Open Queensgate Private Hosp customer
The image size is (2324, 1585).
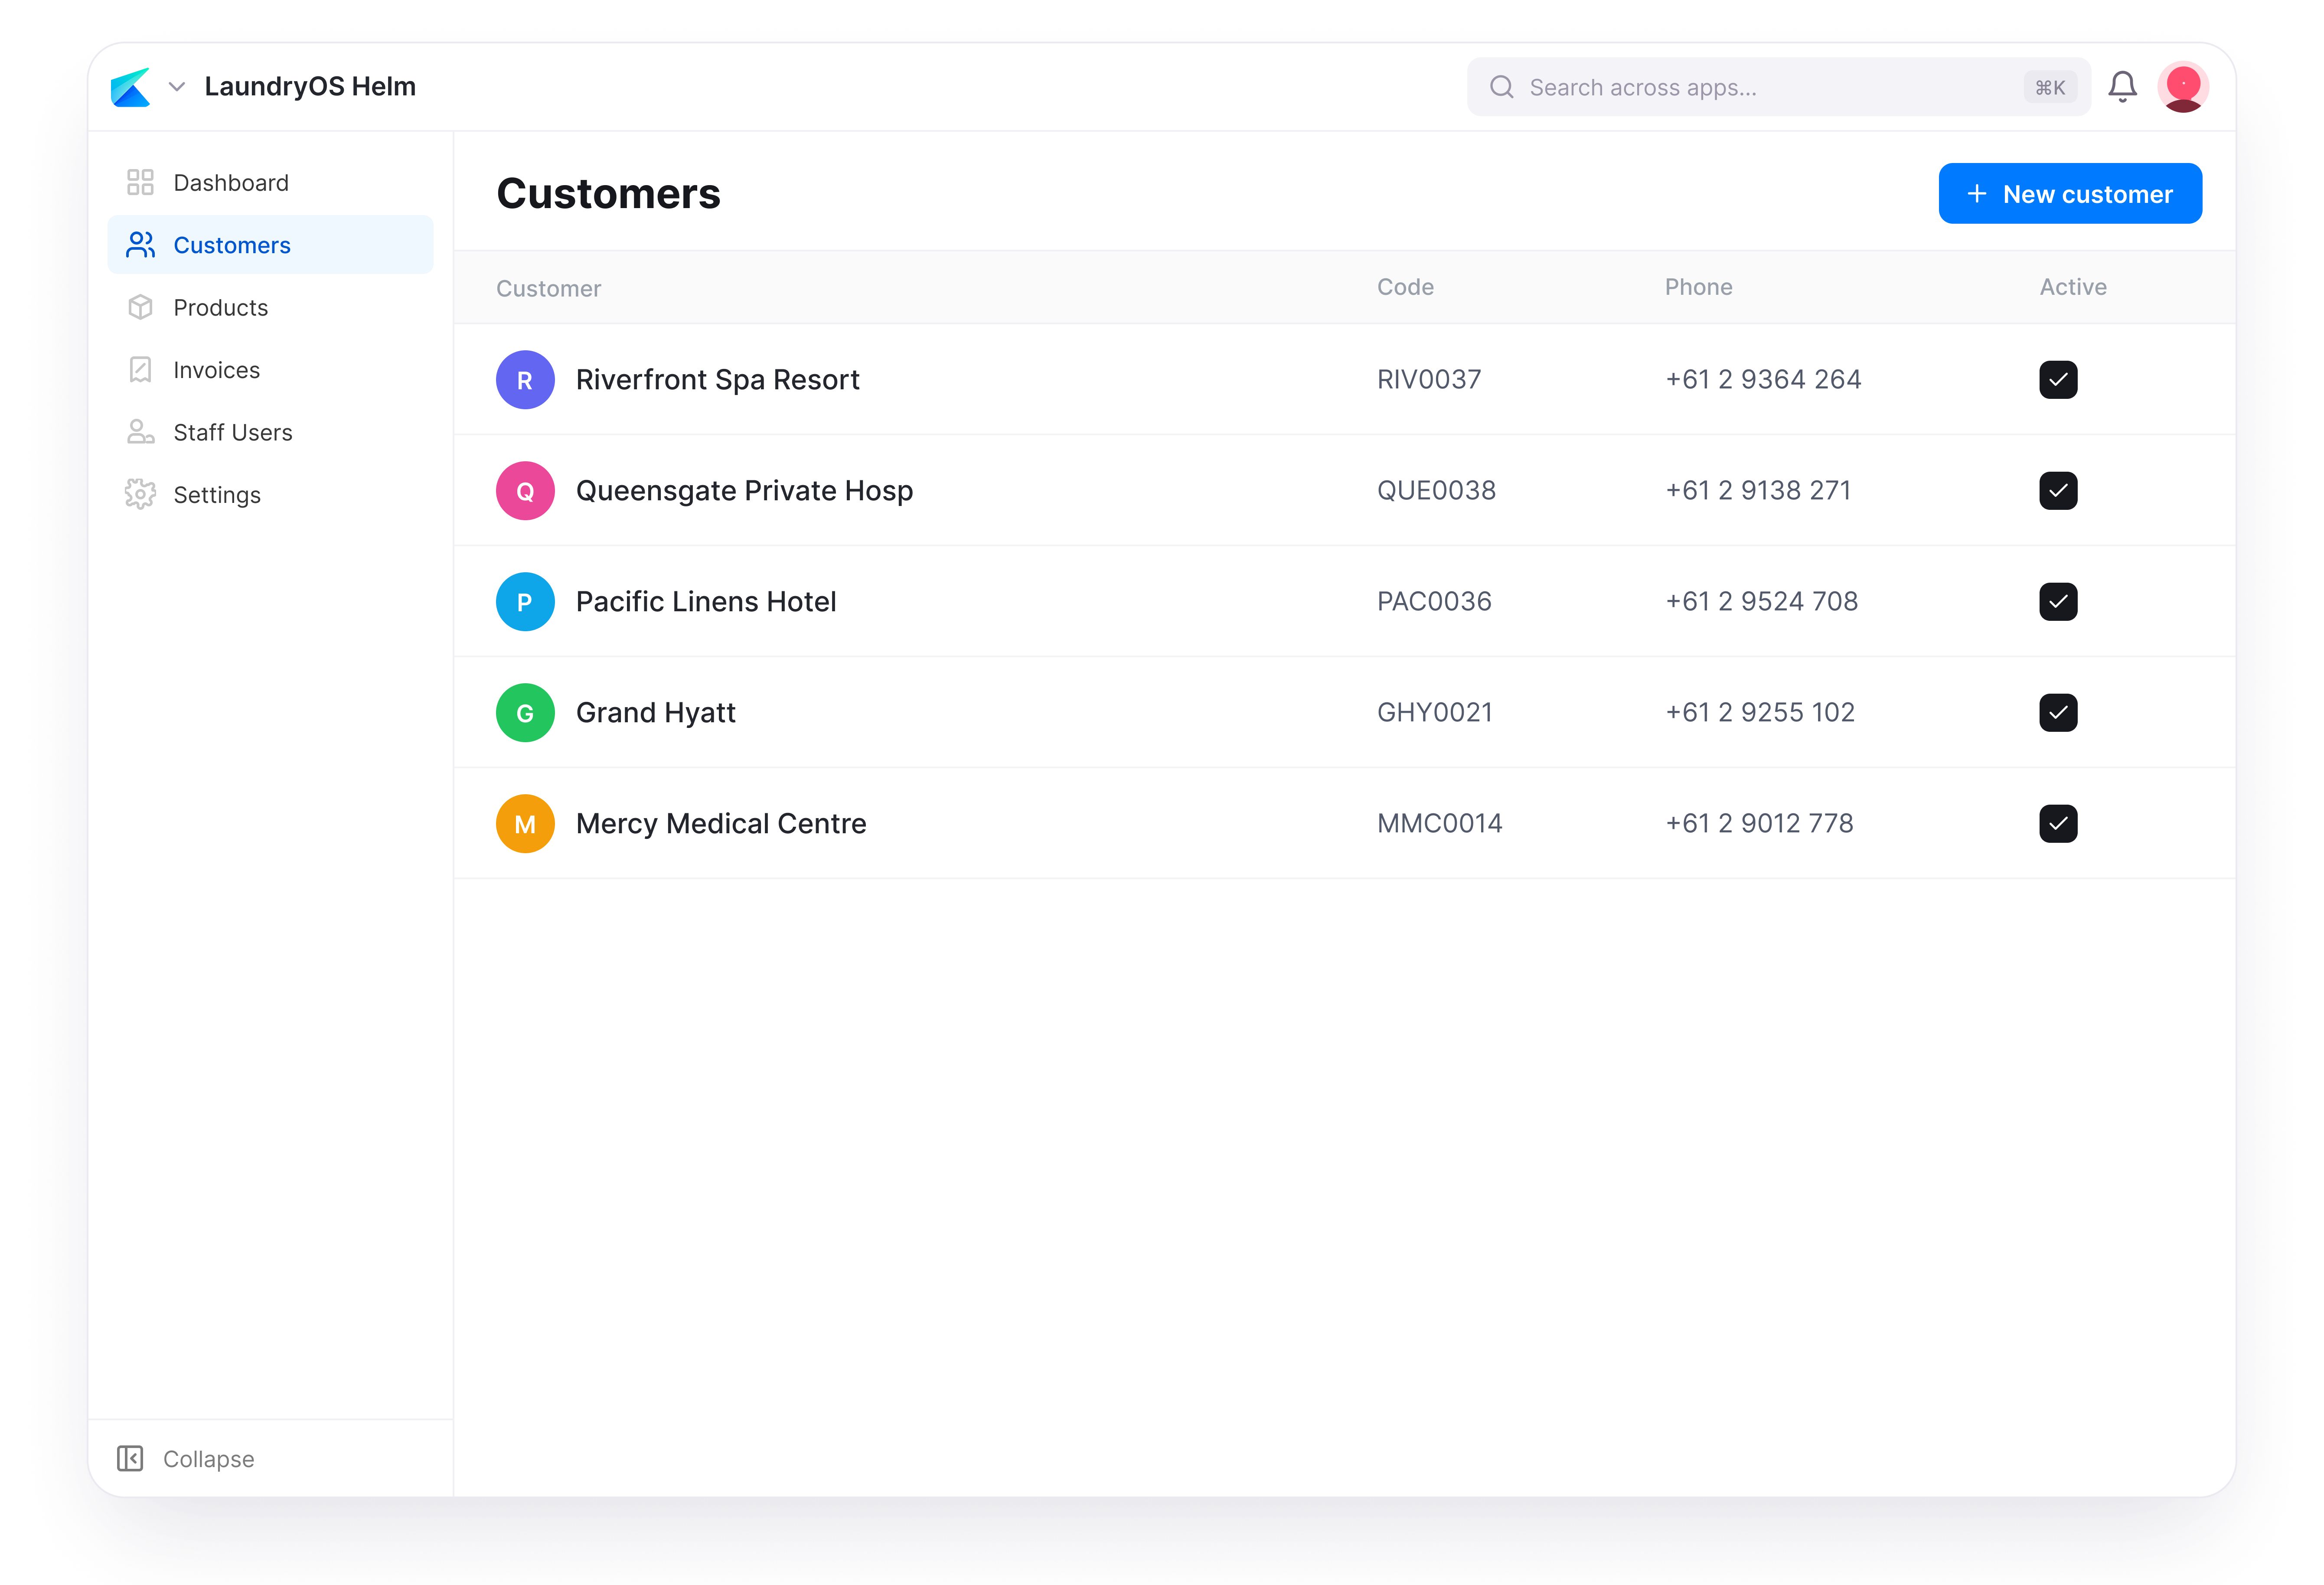coord(745,491)
